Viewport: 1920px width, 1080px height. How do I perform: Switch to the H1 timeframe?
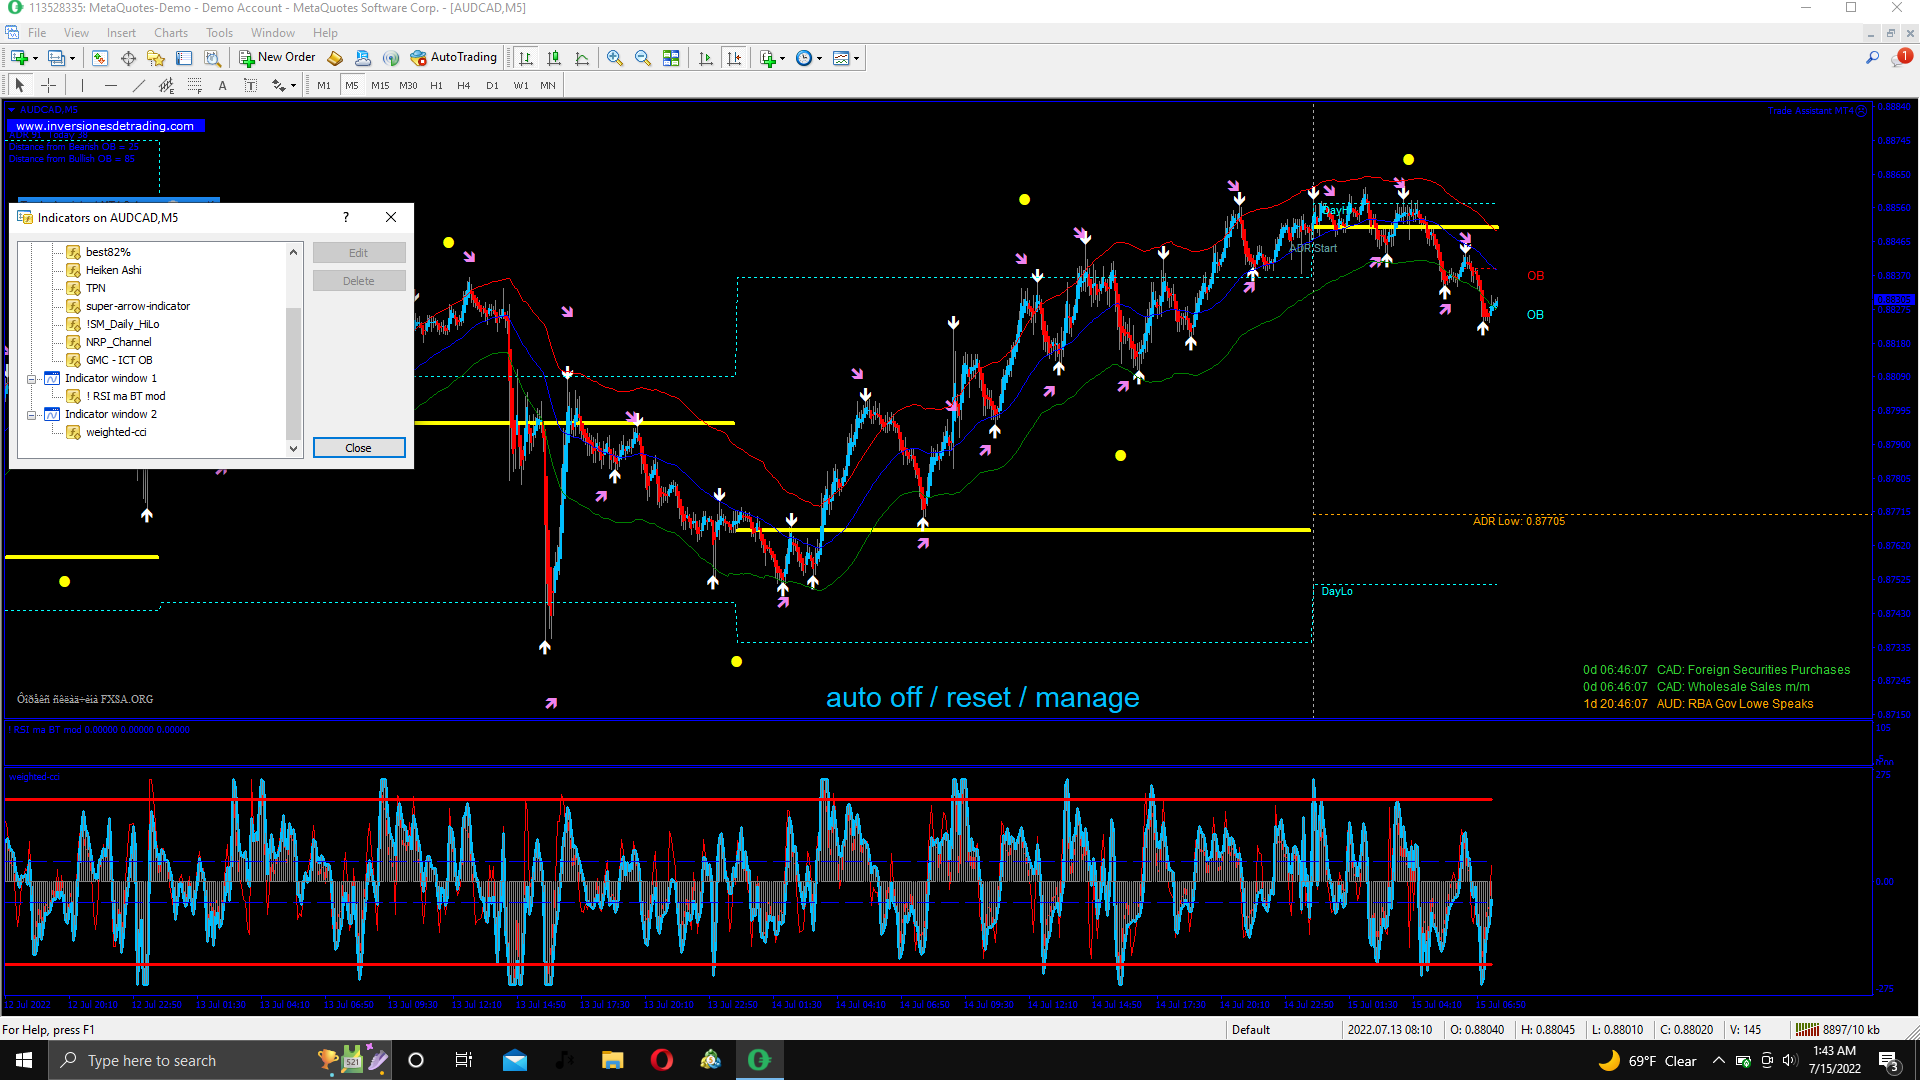pyautogui.click(x=436, y=86)
